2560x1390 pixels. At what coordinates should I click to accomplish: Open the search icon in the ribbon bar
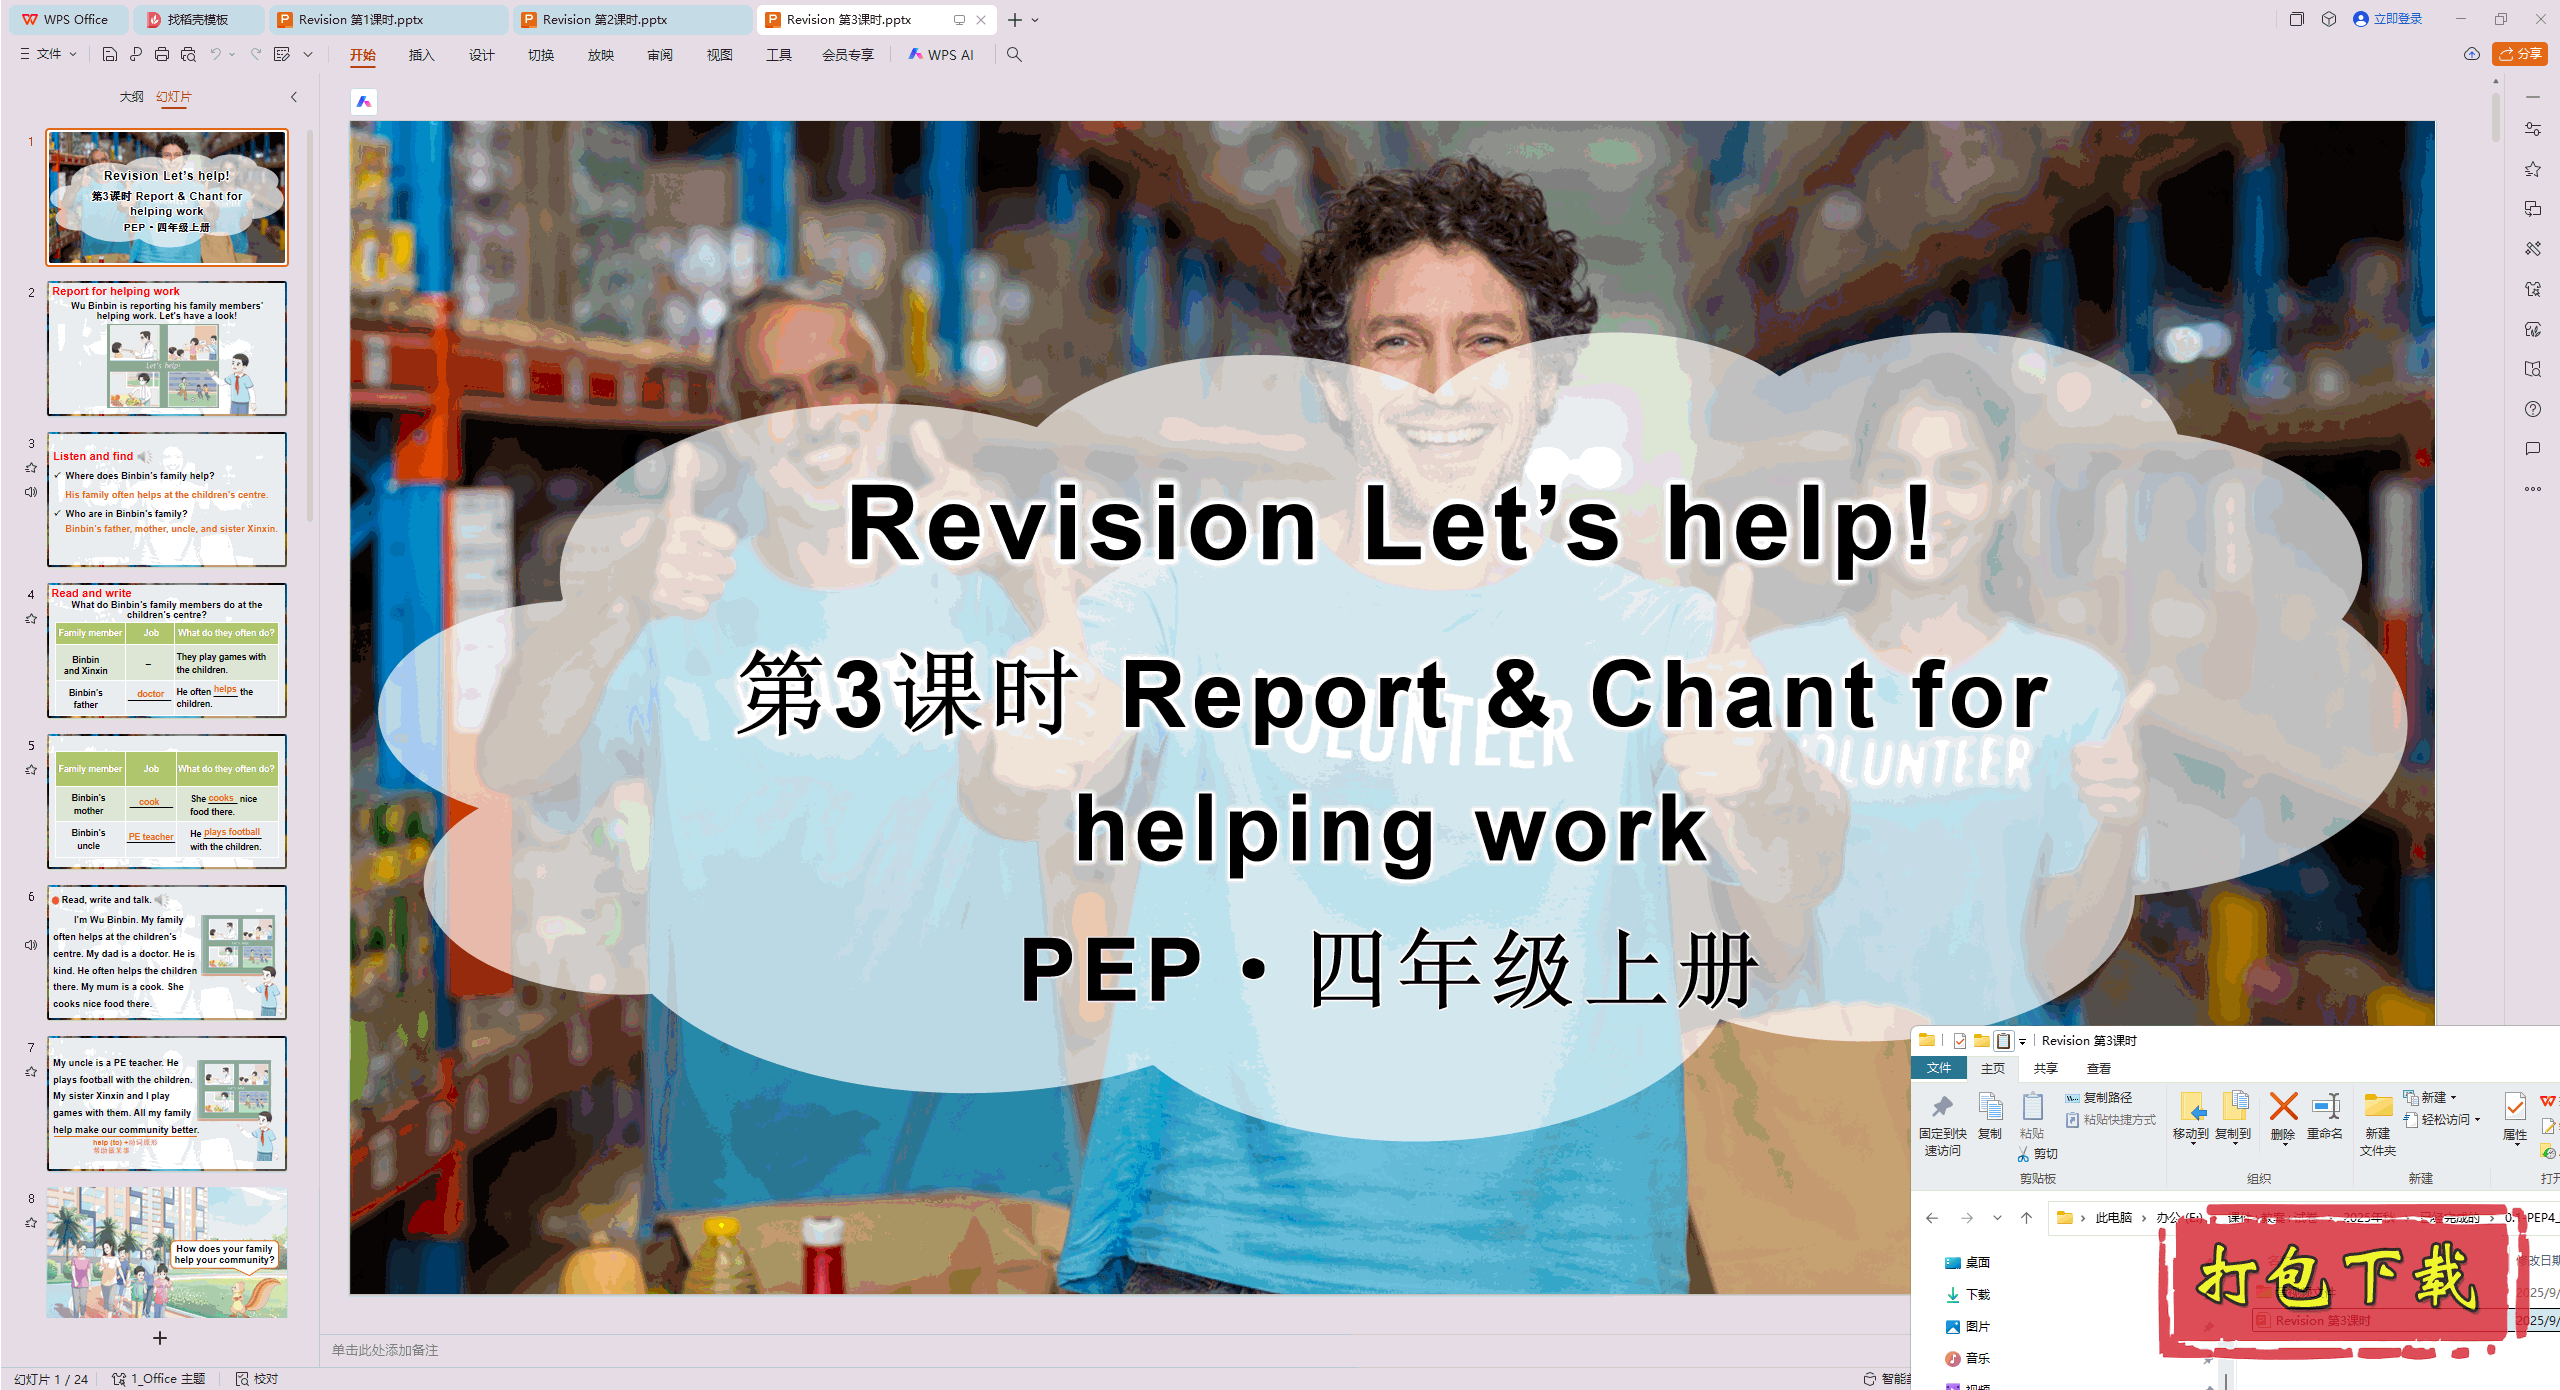tap(1014, 55)
